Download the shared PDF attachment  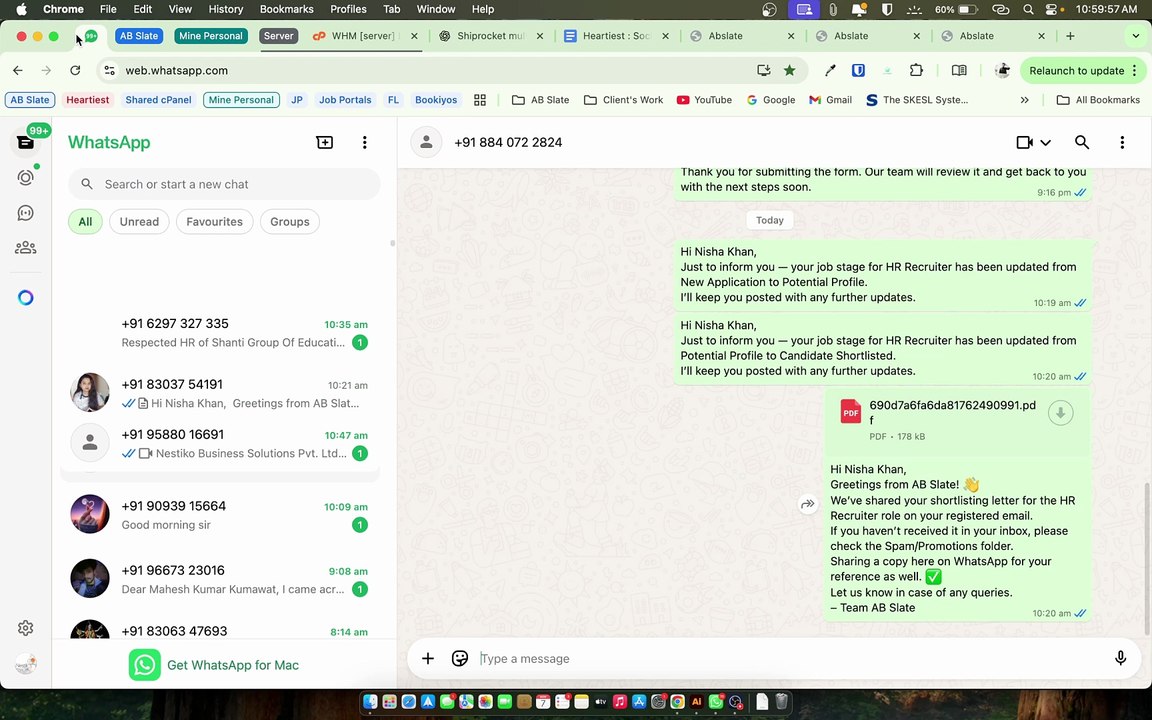(1060, 413)
